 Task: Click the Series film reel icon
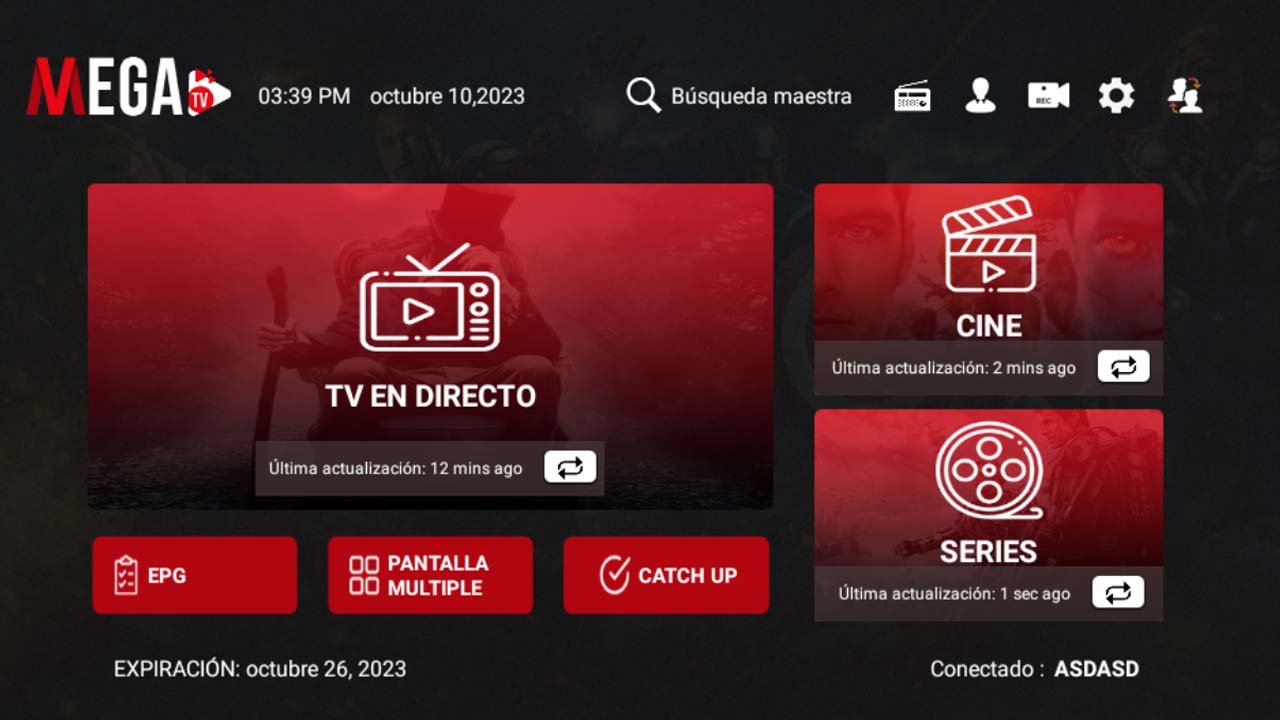click(989, 472)
